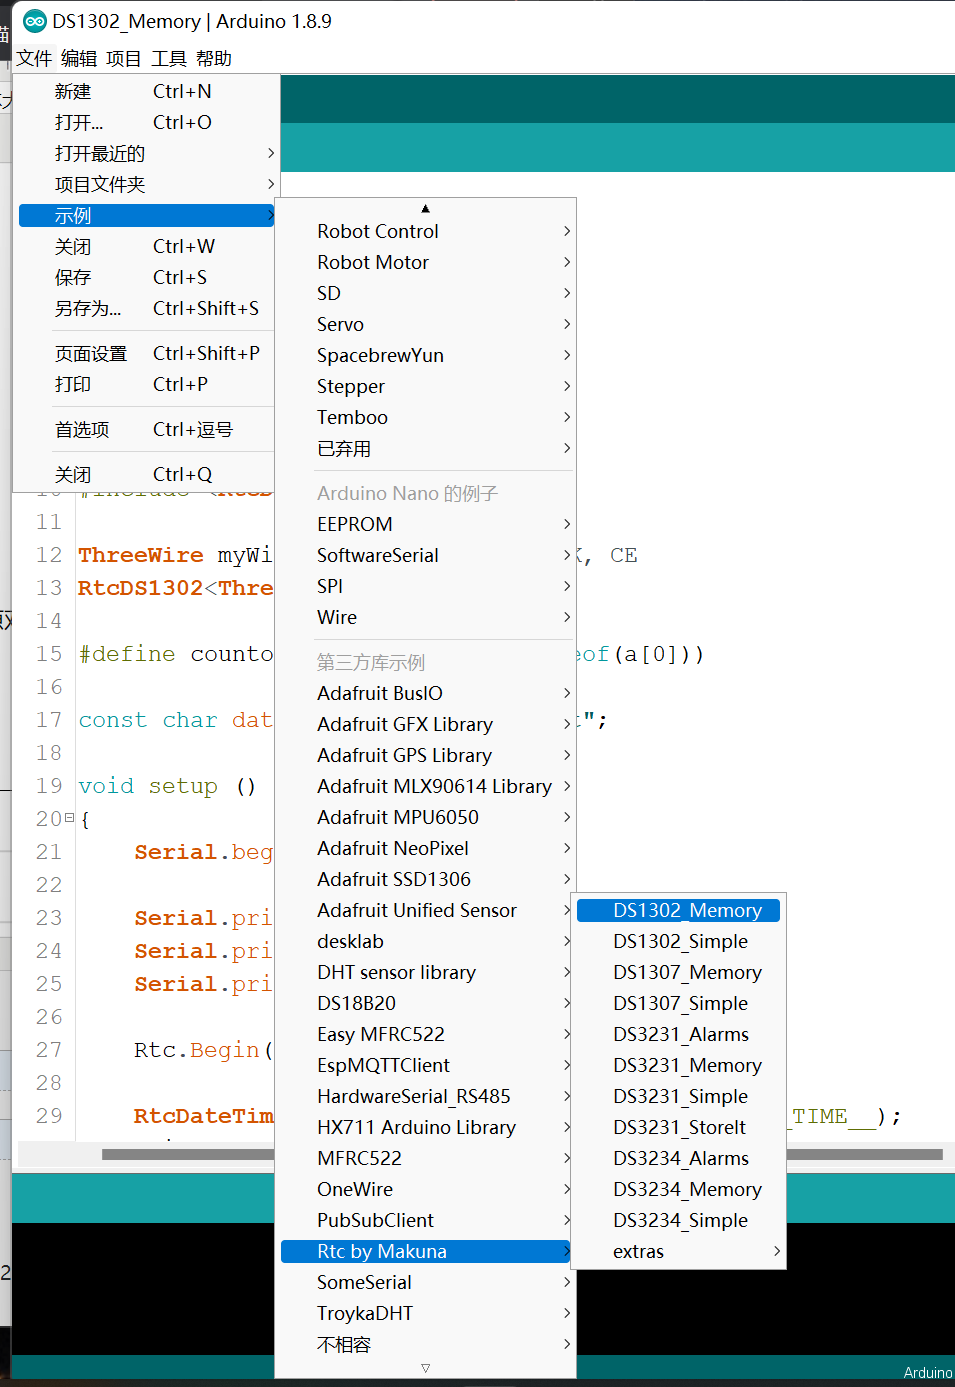955x1387 pixels.
Task: Open 首选项 preferences entry
Action: click(146, 429)
